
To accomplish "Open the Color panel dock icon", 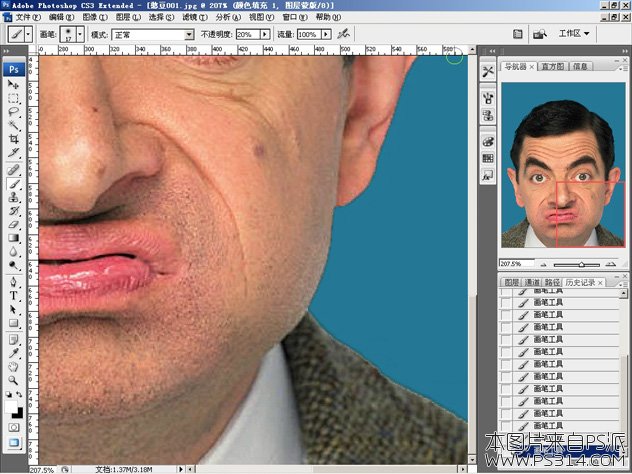I will (488, 142).
